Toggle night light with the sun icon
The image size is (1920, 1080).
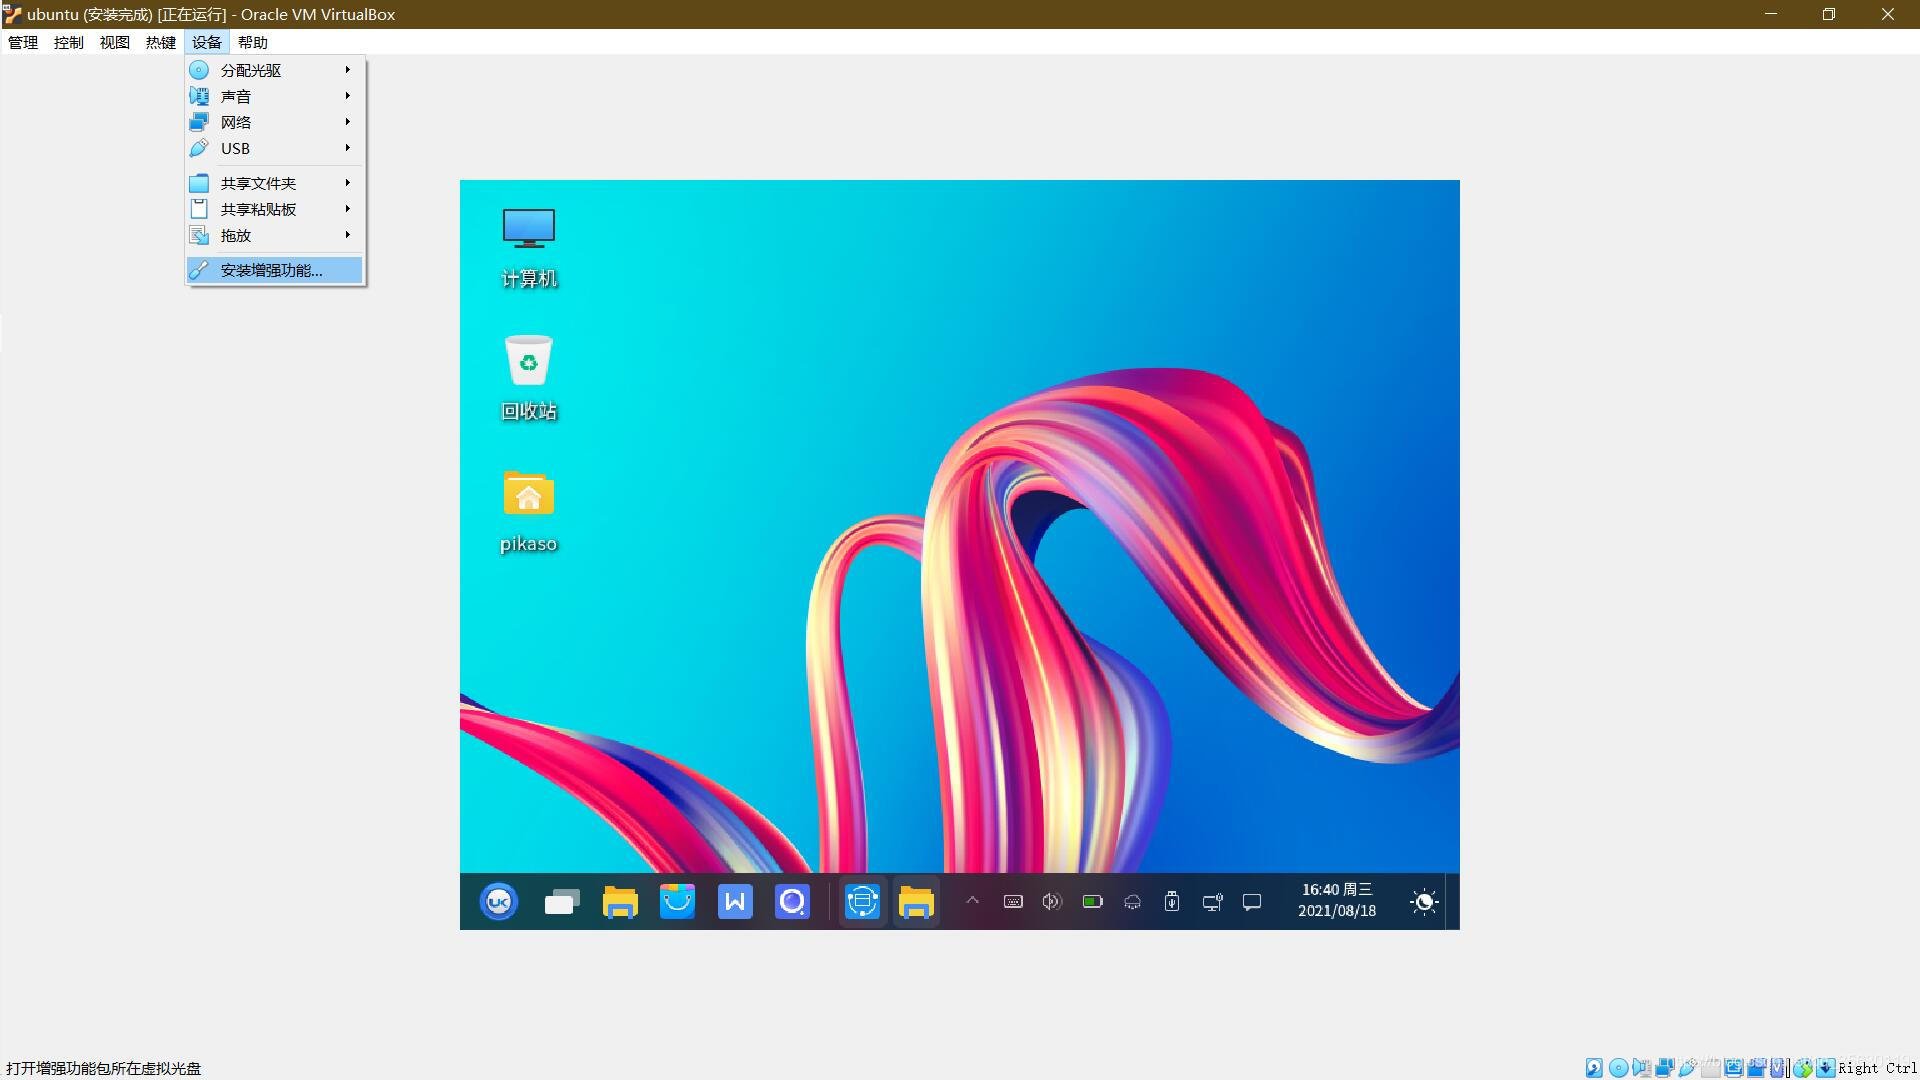(1424, 901)
